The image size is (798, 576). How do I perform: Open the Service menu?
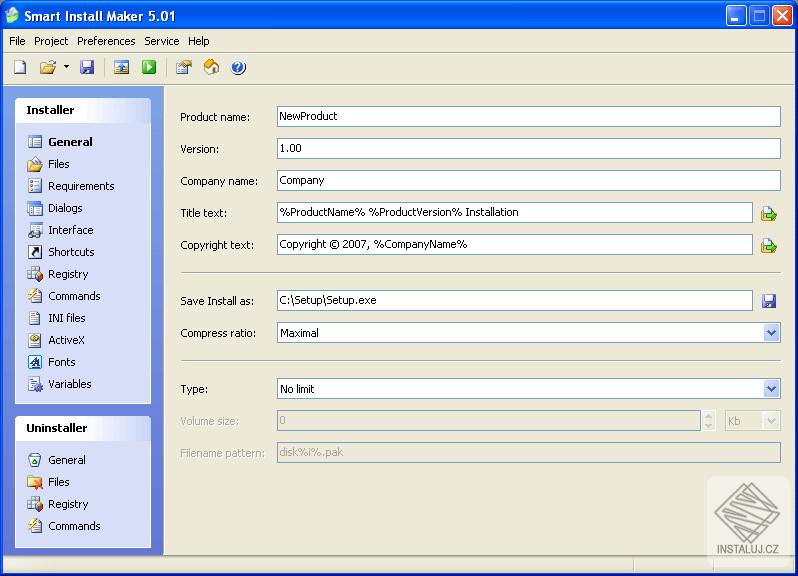pos(161,41)
